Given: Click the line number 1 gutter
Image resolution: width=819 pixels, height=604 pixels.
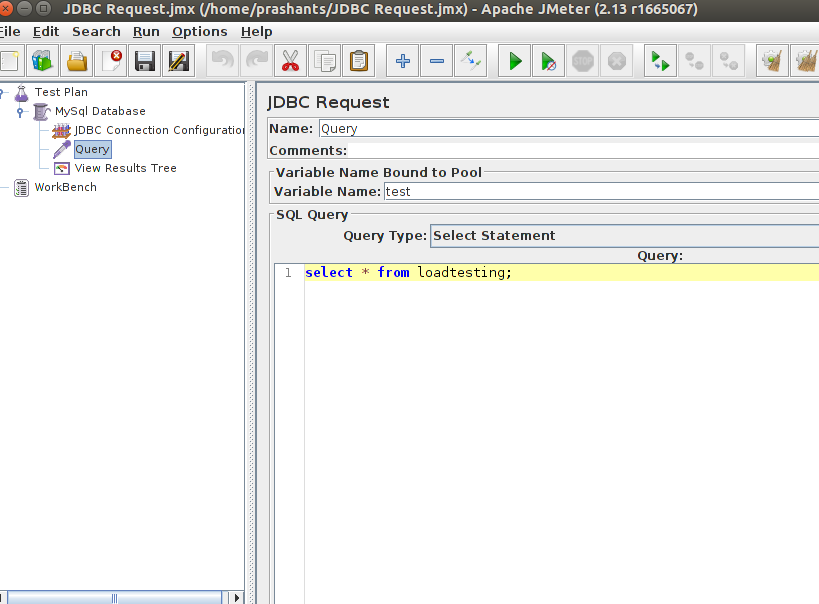Looking at the screenshot, I should coord(289,272).
